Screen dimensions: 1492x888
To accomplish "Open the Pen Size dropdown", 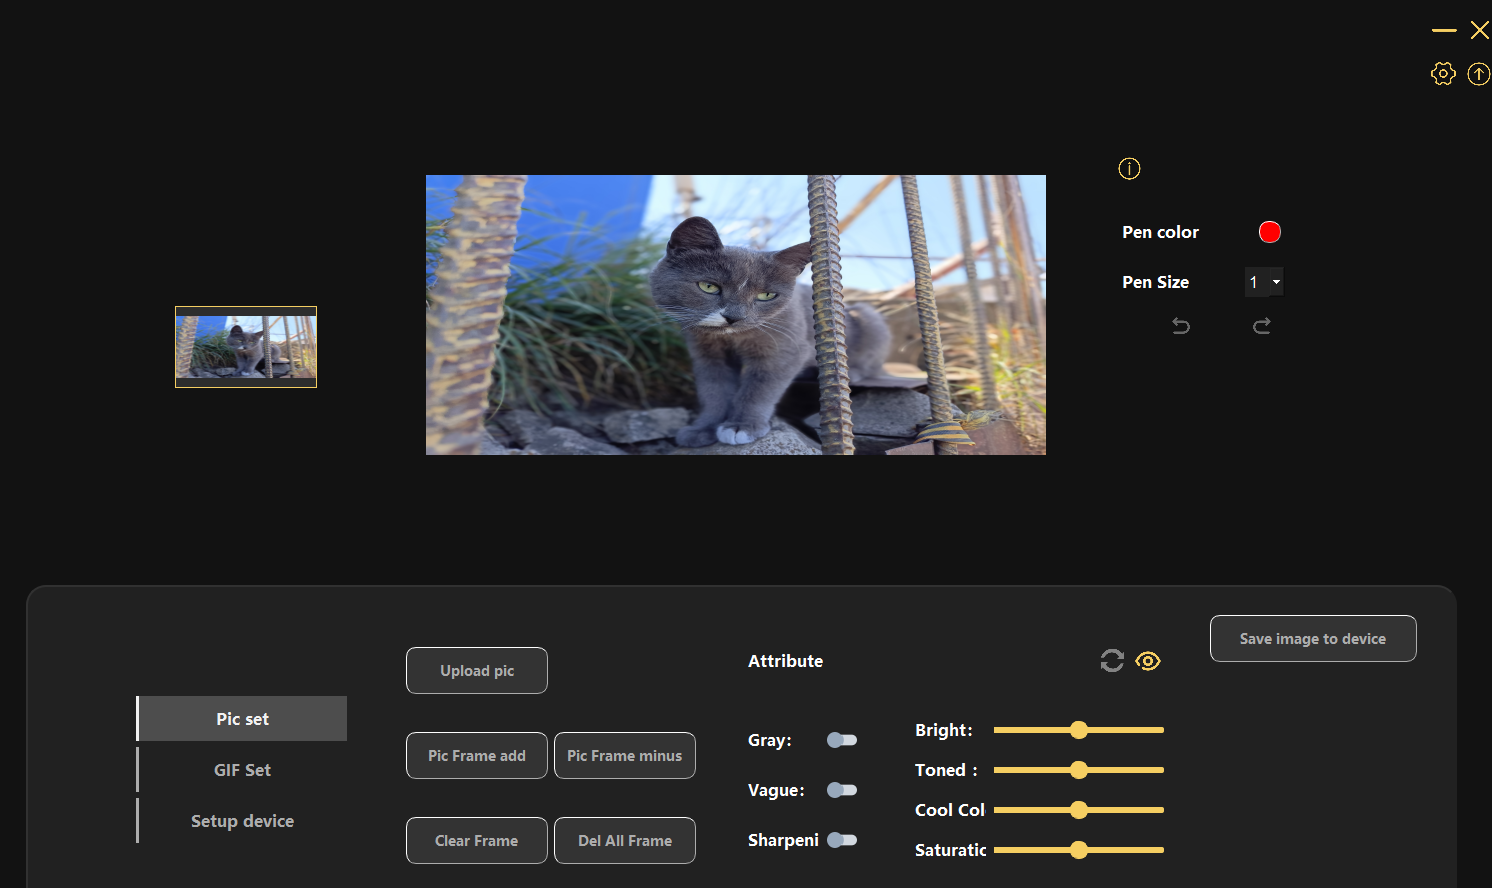I will click(1264, 282).
